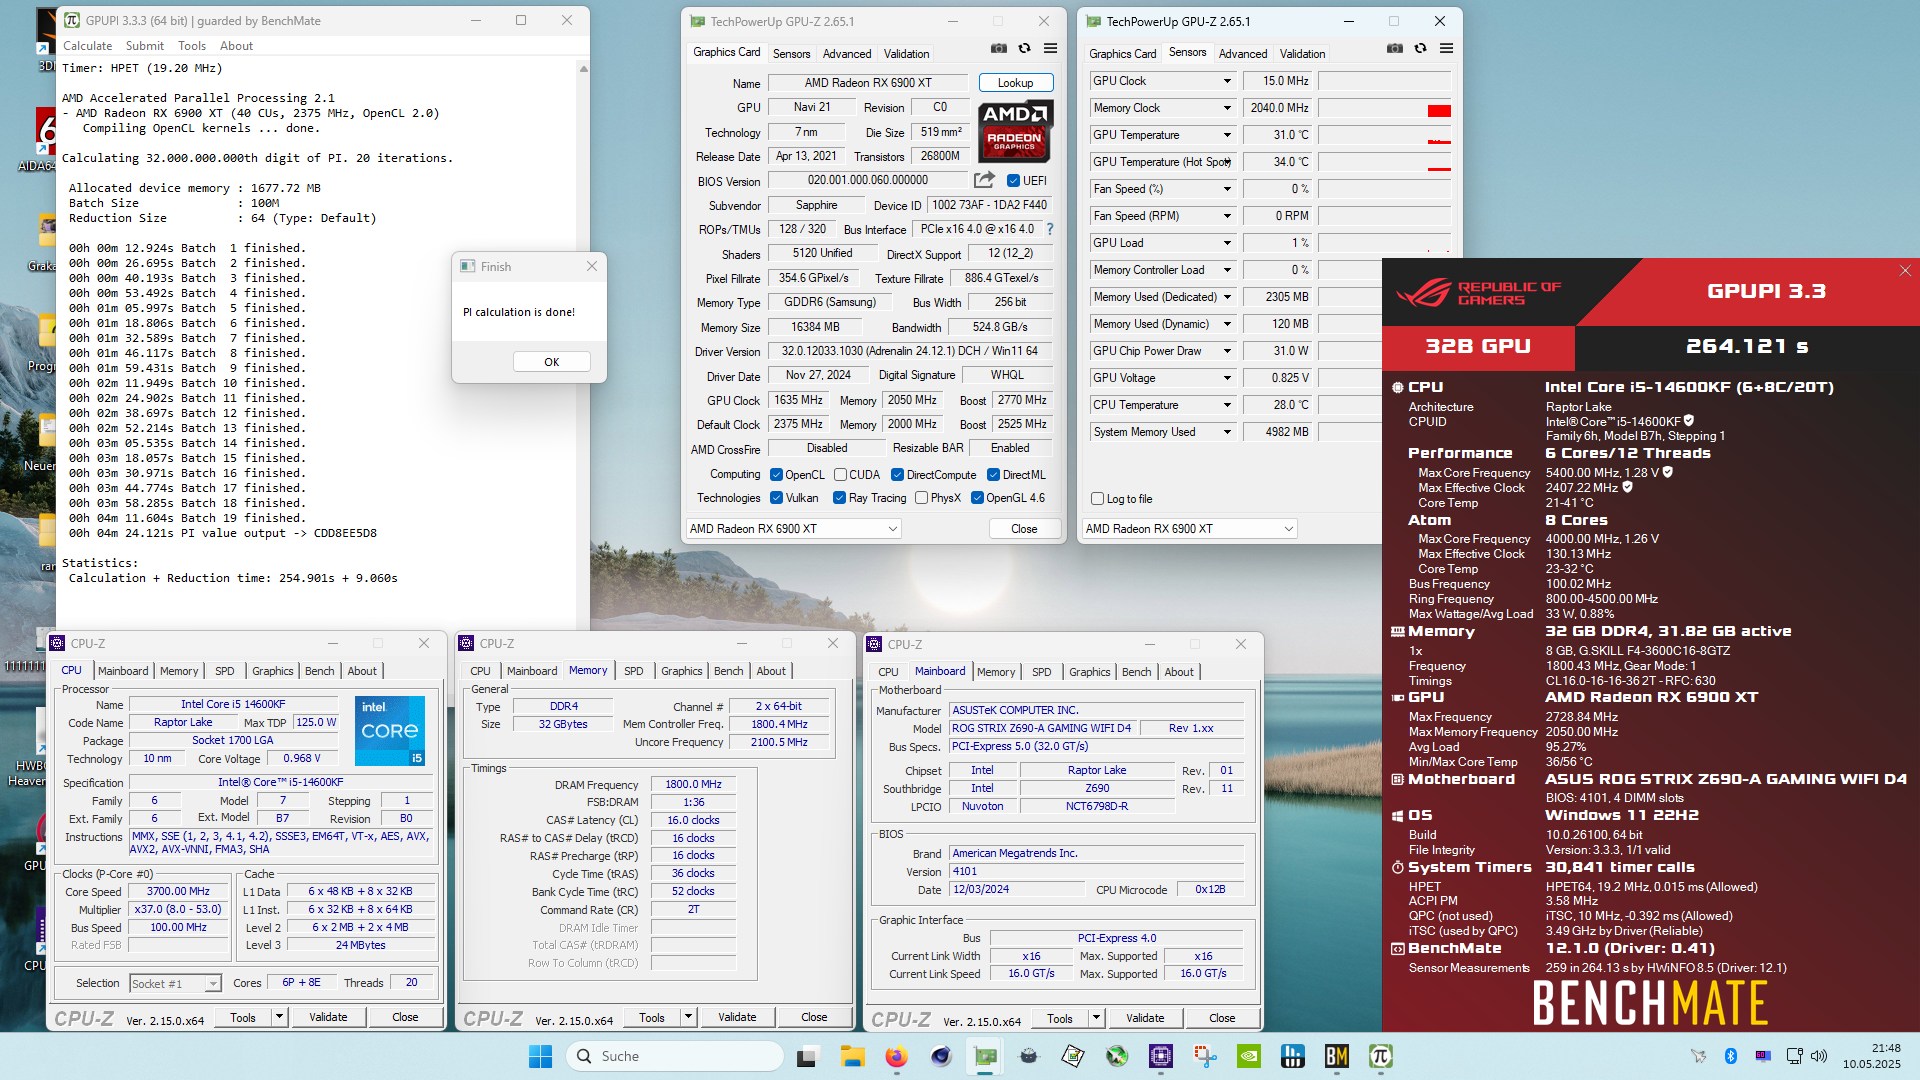
Task: Click the Windows taskbar Suche search box
Action: pyautogui.click(x=675, y=1056)
